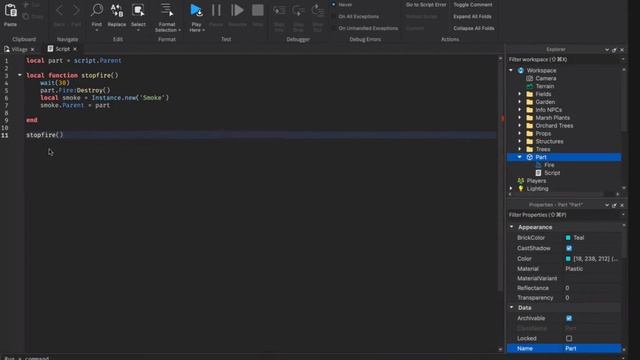Viewport: 640px width, 360px height.
Task: Collapse the Data properties section
Action: (x=511, y=307)
